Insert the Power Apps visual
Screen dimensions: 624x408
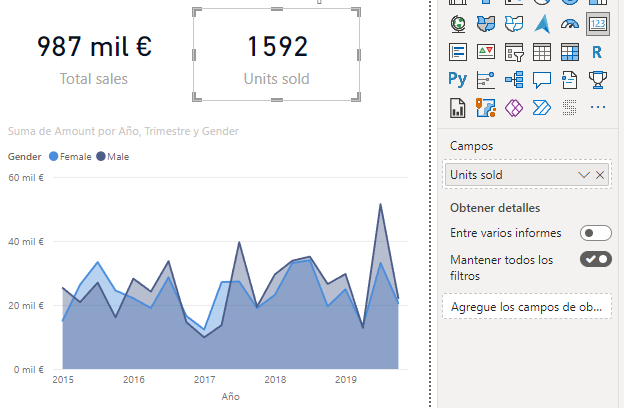tap(514, 107)
